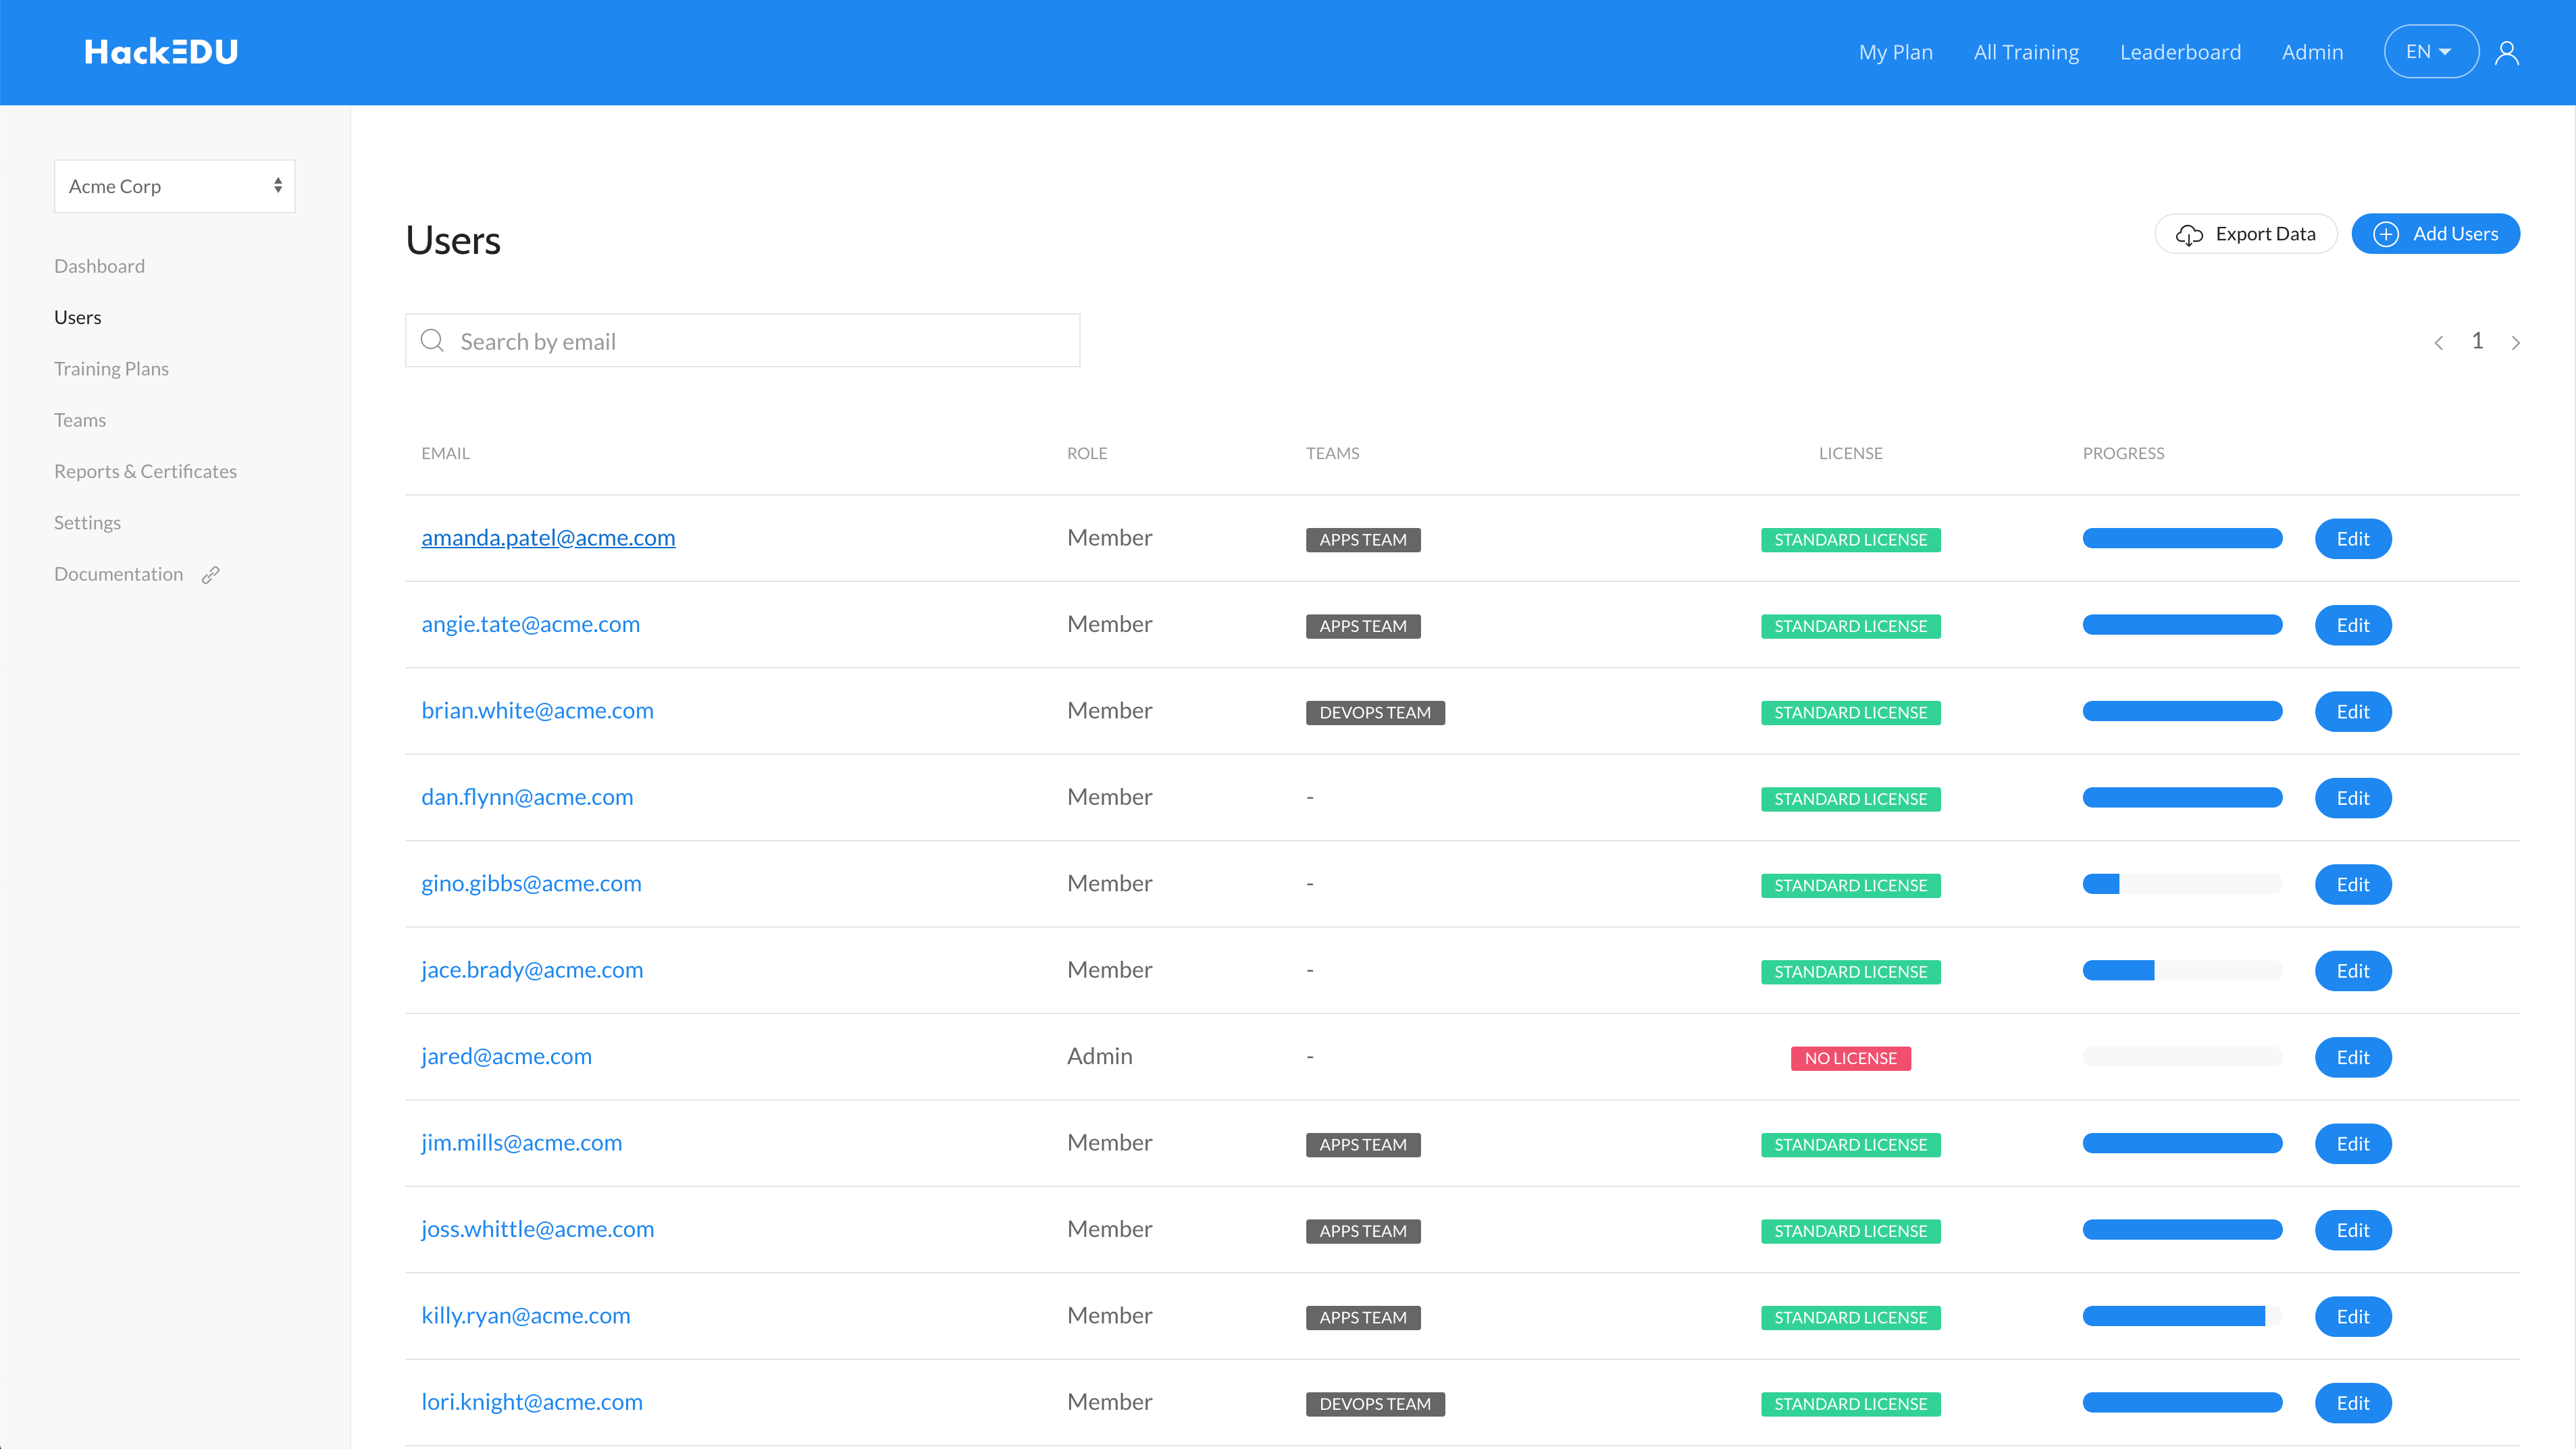Go to Dashboard in sidebar
This screenshot has height=1449, width=2576.
coord(99,266)
